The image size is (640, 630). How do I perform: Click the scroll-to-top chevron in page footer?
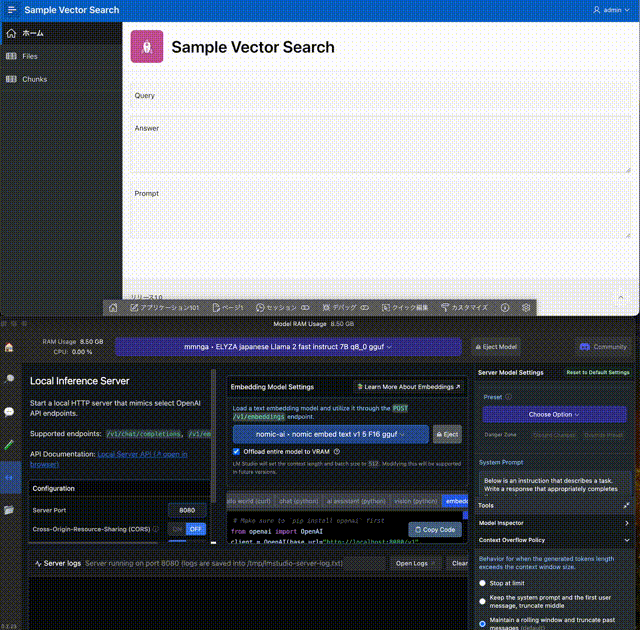click(620, 297)
